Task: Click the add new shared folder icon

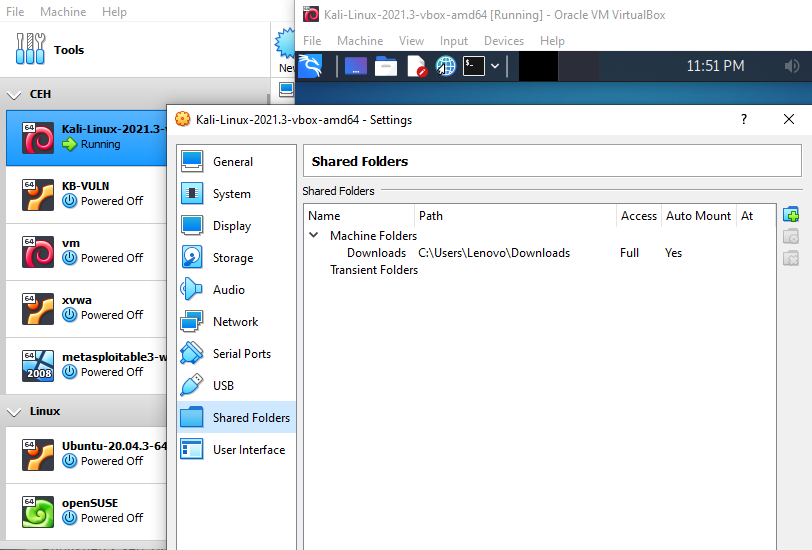Action: pyautogui.click(x=791, y=214)
